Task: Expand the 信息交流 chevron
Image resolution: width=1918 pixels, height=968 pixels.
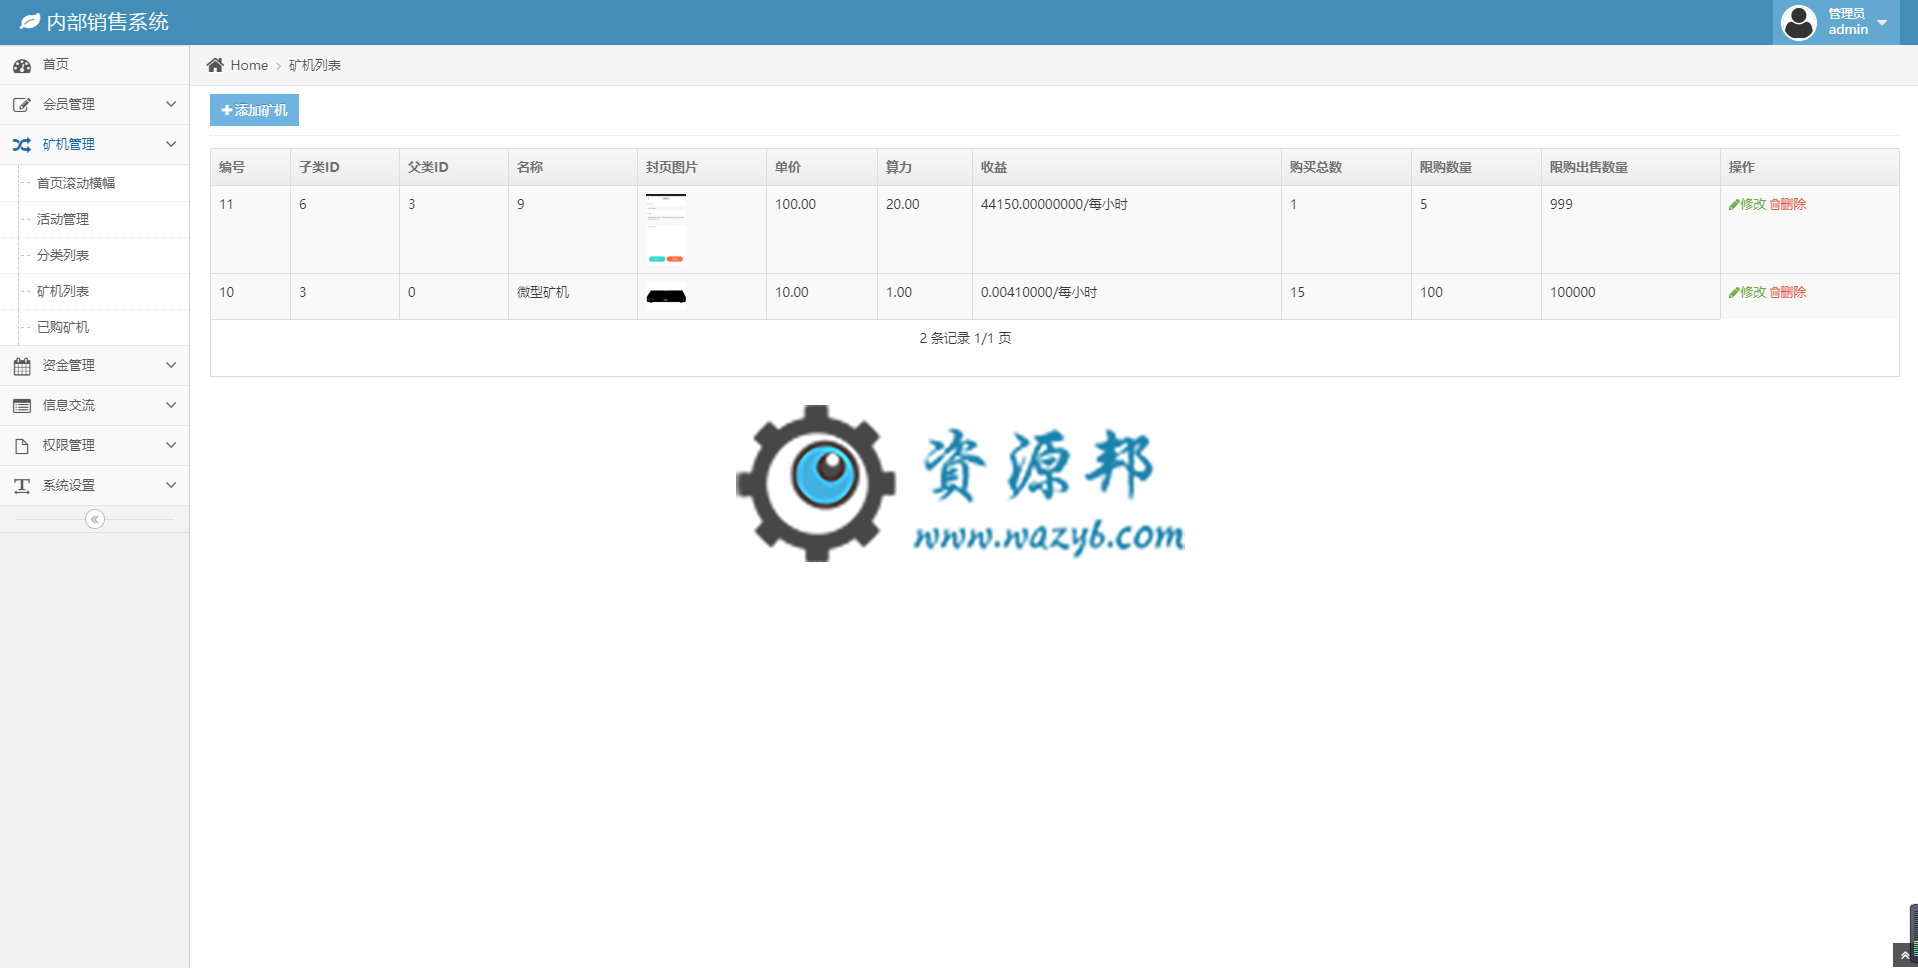Action: [171, 405]
